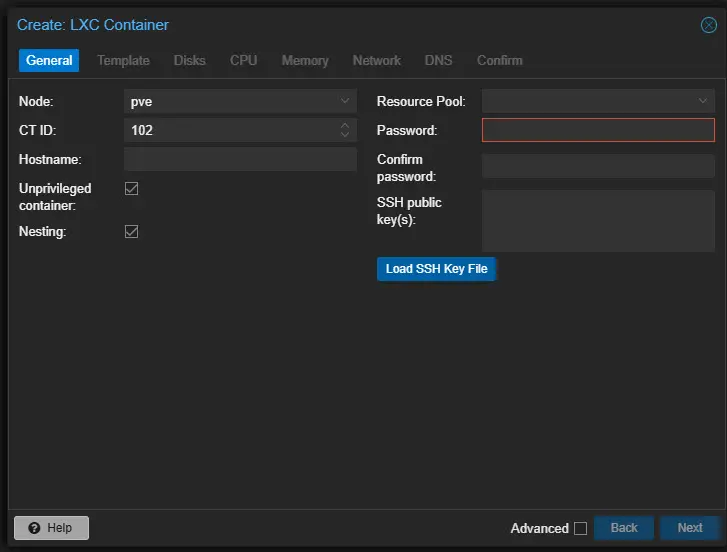The width and height of the screenshot is (727, 552).
Task: Enable the Advanced checkbox
Action: (580, 528)
